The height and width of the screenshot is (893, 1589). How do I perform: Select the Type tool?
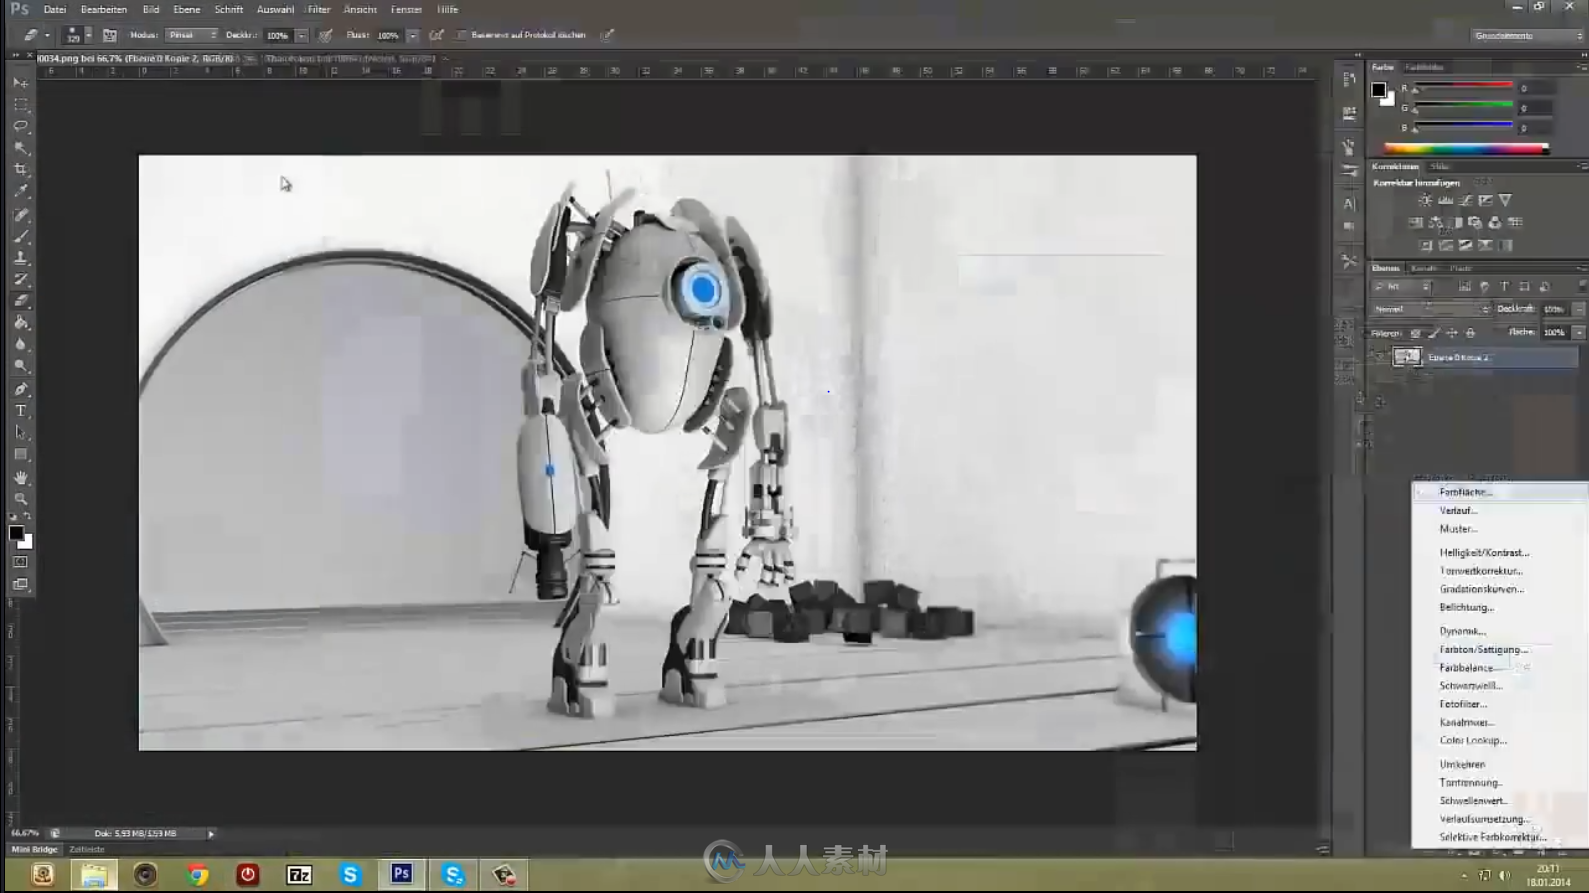pos(21,411)
